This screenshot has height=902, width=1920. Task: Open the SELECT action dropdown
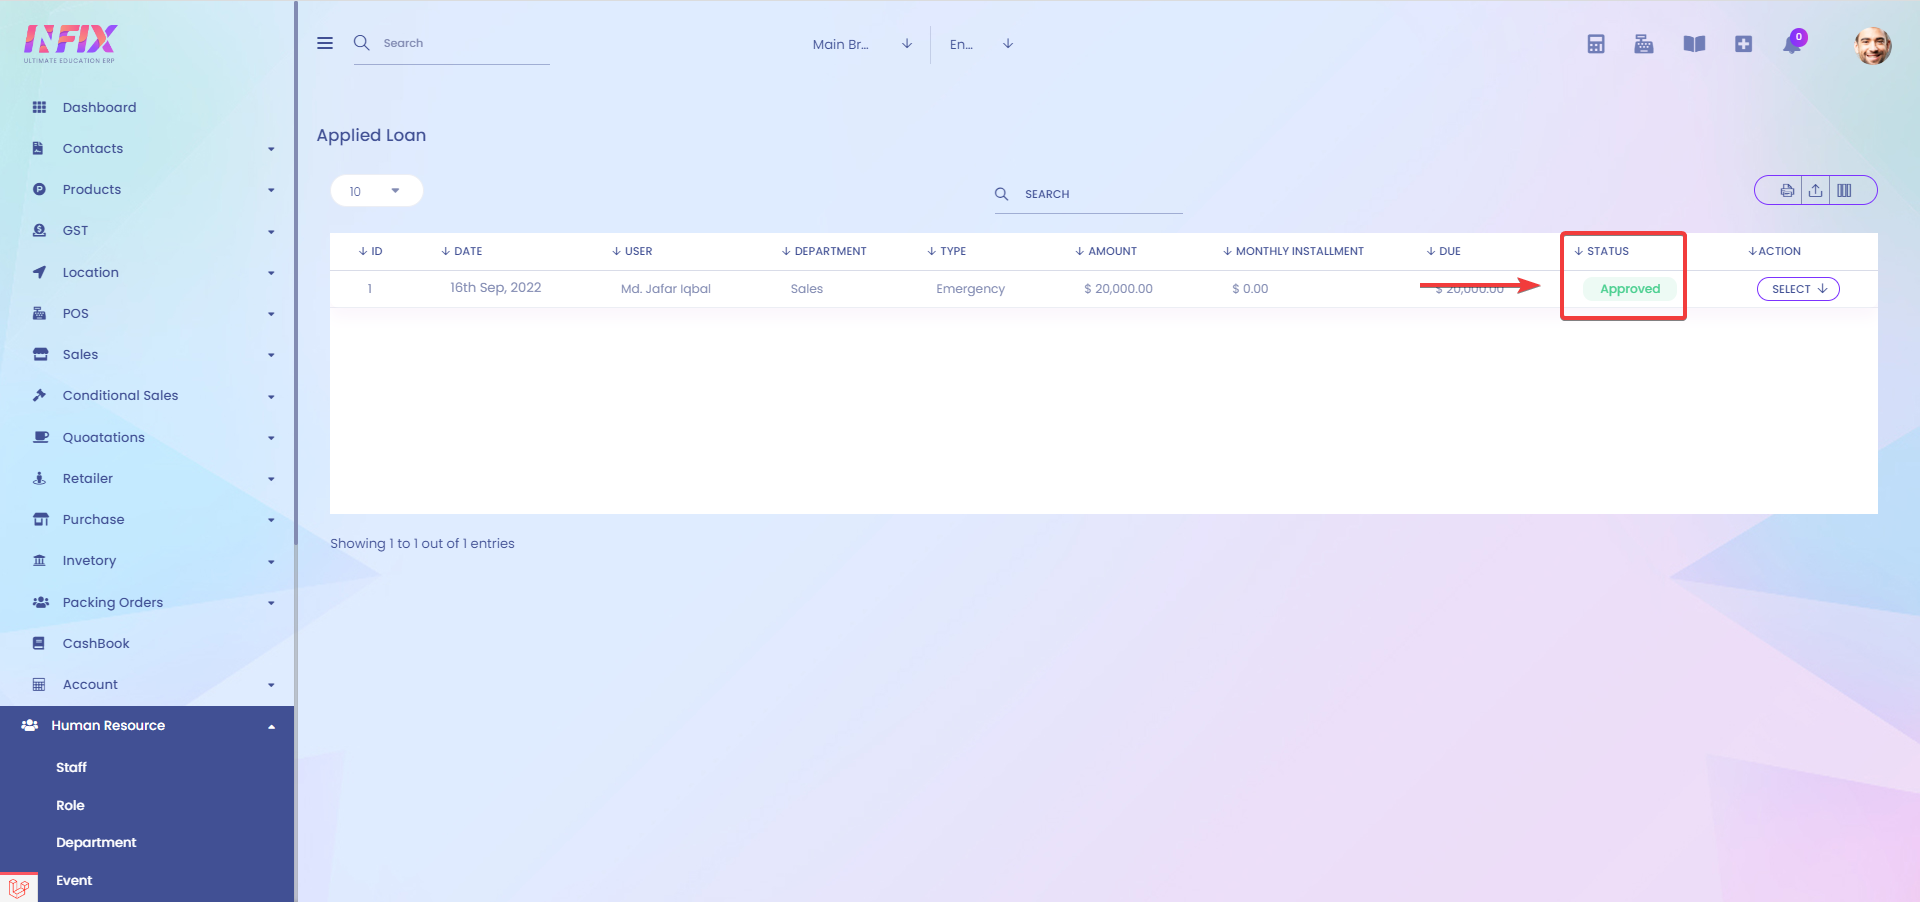(1798, 289)
